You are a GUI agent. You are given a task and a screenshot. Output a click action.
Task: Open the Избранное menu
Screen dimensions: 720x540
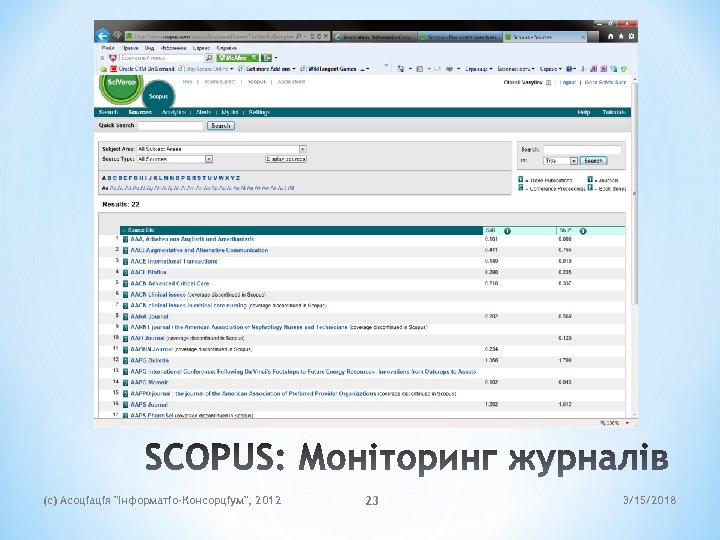[x=174, y=48]
